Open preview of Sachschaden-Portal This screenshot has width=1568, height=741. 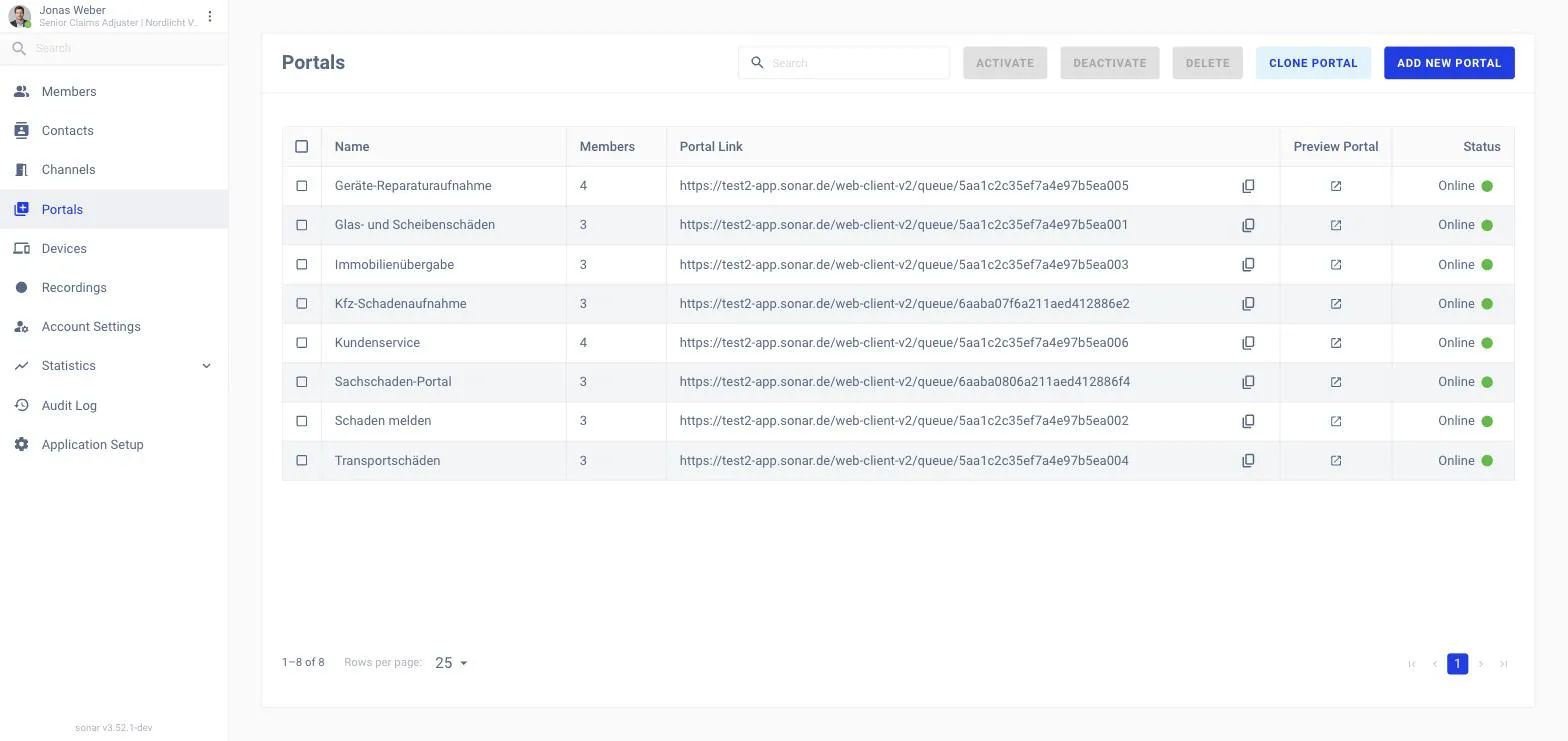coord(1336,382)
